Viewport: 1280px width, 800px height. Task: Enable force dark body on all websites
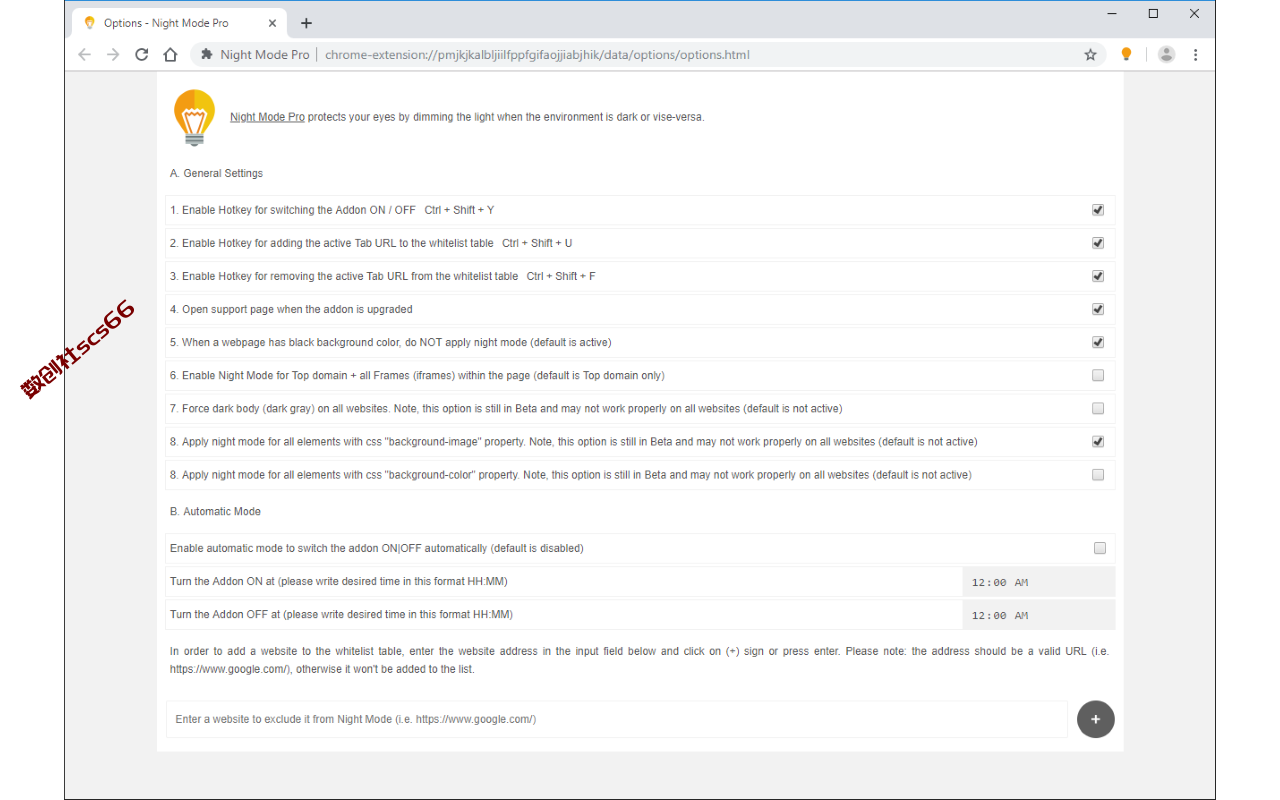pyautogui.click(x=1098, y=408)
